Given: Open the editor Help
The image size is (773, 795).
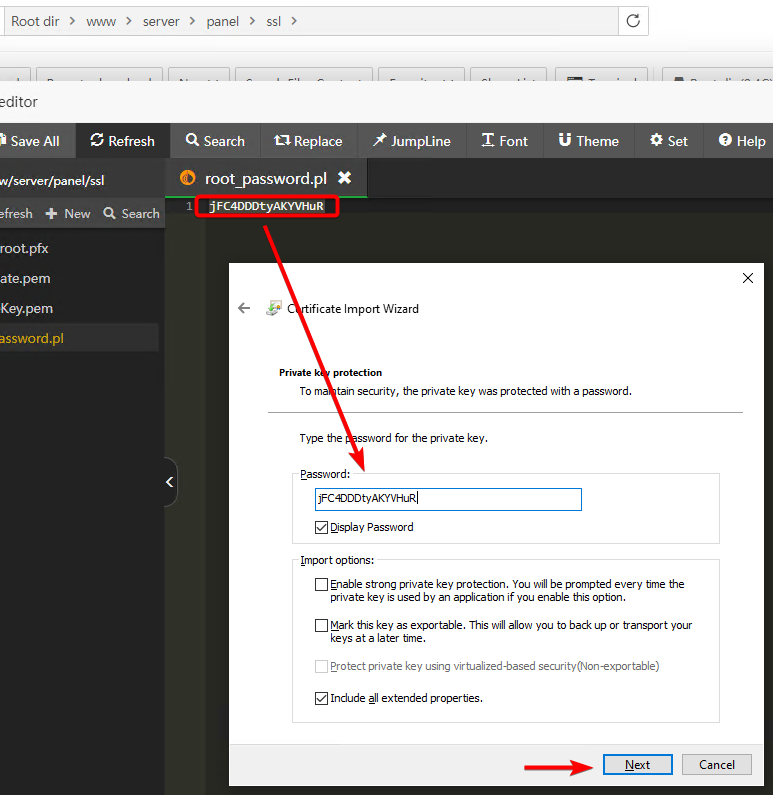Looking at the screenshot, I should (741, 141).
